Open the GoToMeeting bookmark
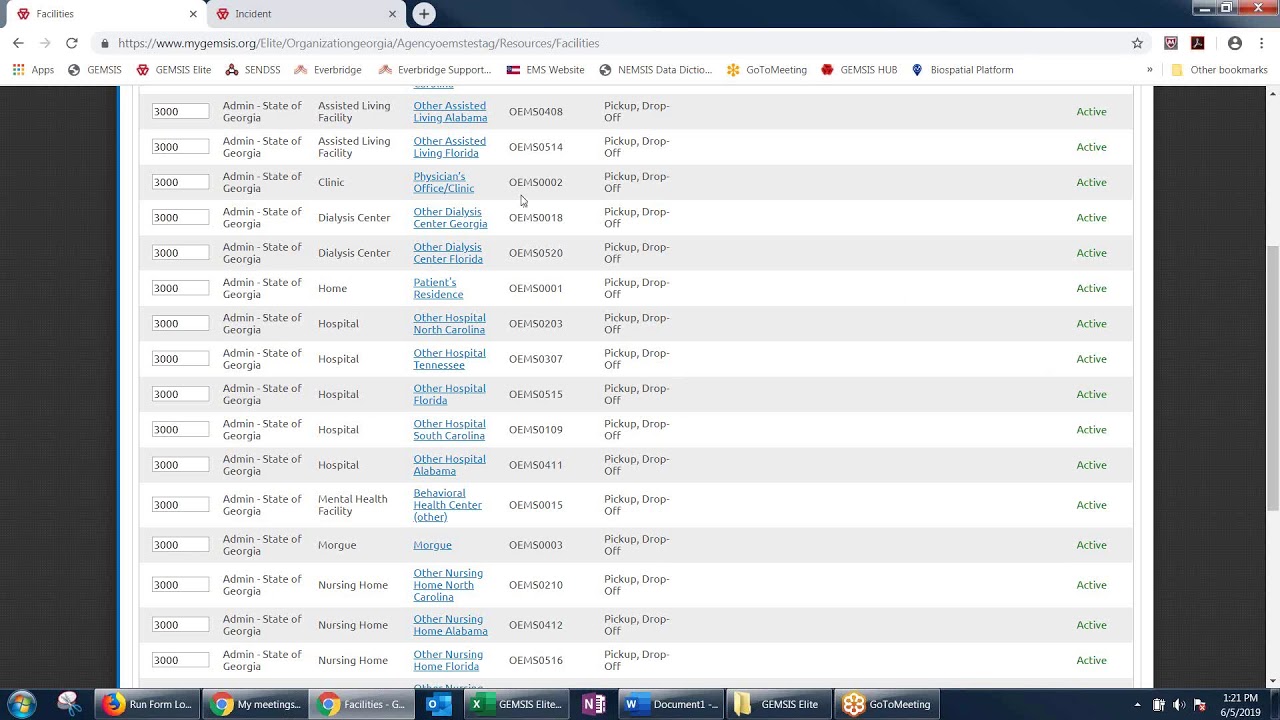Image resolution: width=1280 pixels, height=720 pixels. click(x=767, y=70)
